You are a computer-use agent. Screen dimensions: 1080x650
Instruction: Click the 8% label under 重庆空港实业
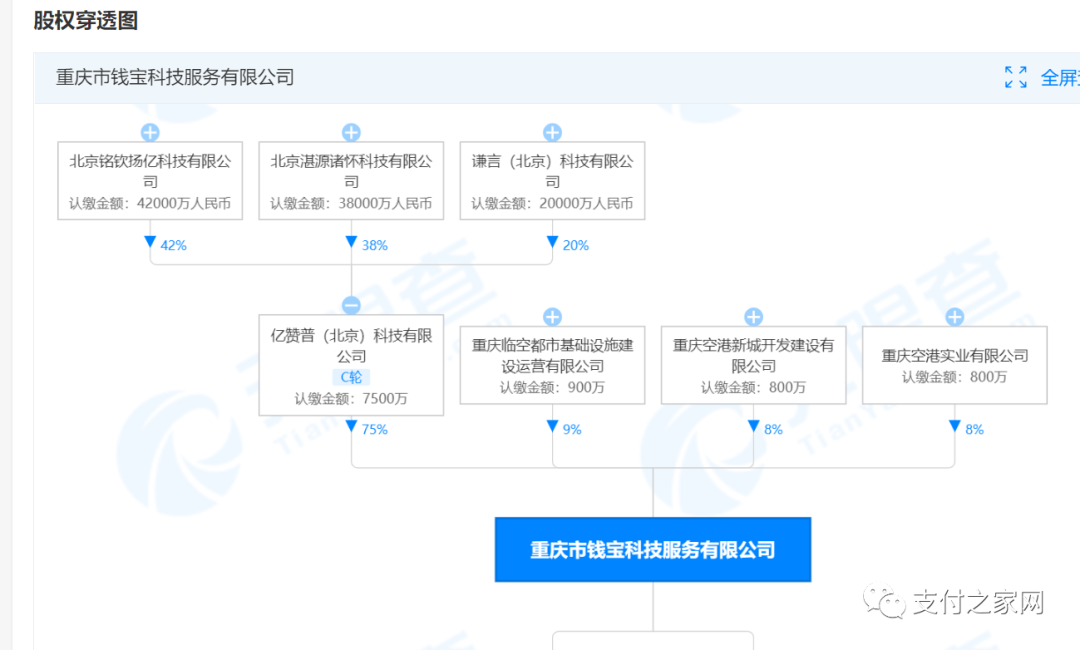[x=975, y=430]
